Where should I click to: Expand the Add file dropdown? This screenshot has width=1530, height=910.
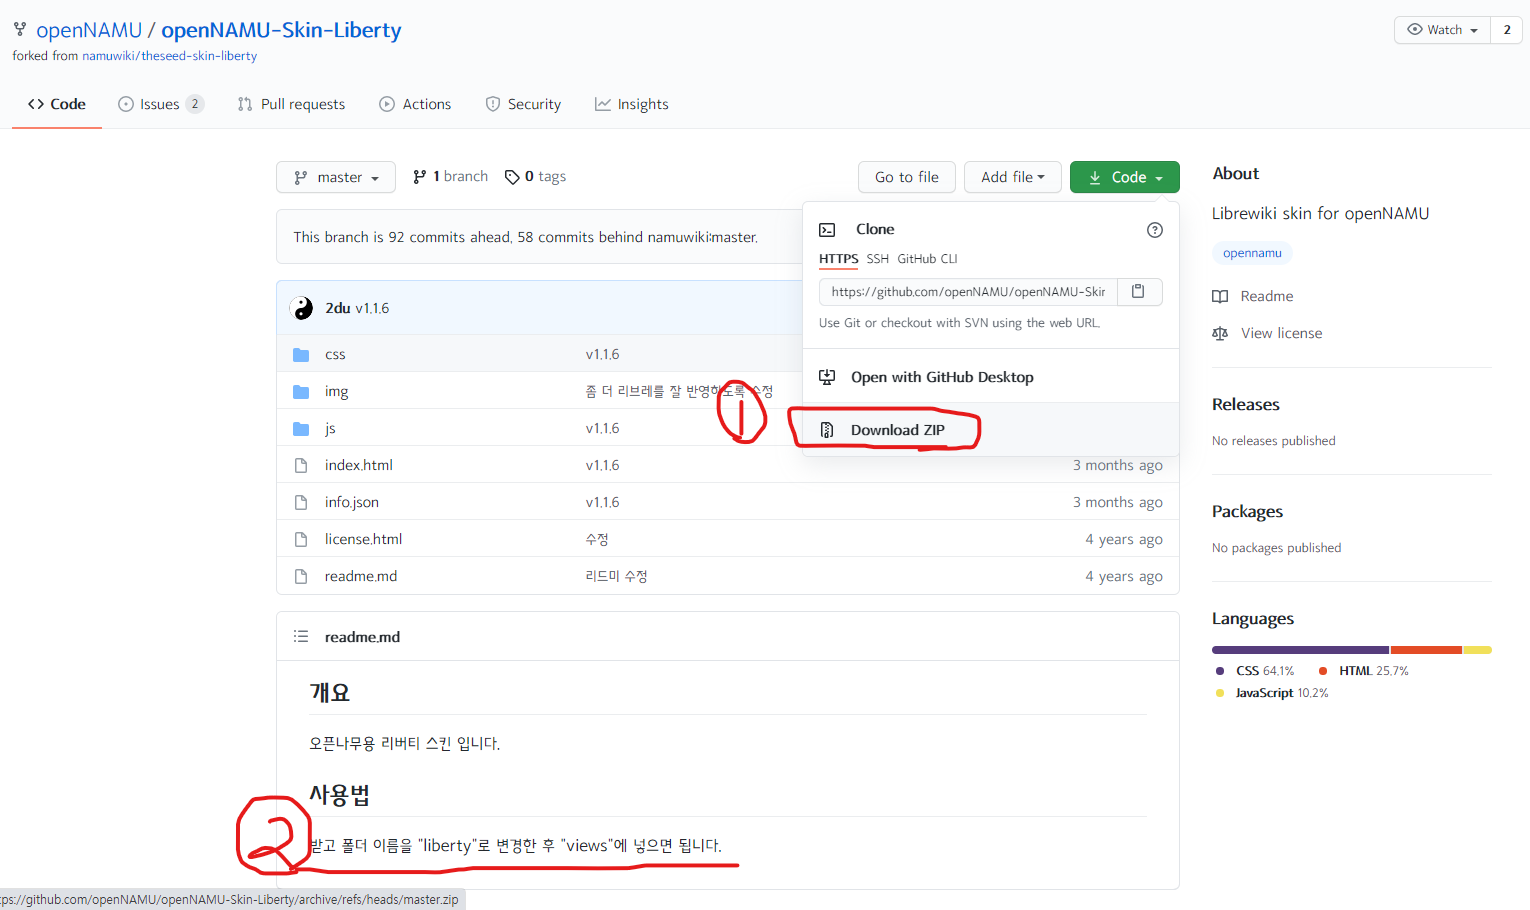click(1013, 177)
